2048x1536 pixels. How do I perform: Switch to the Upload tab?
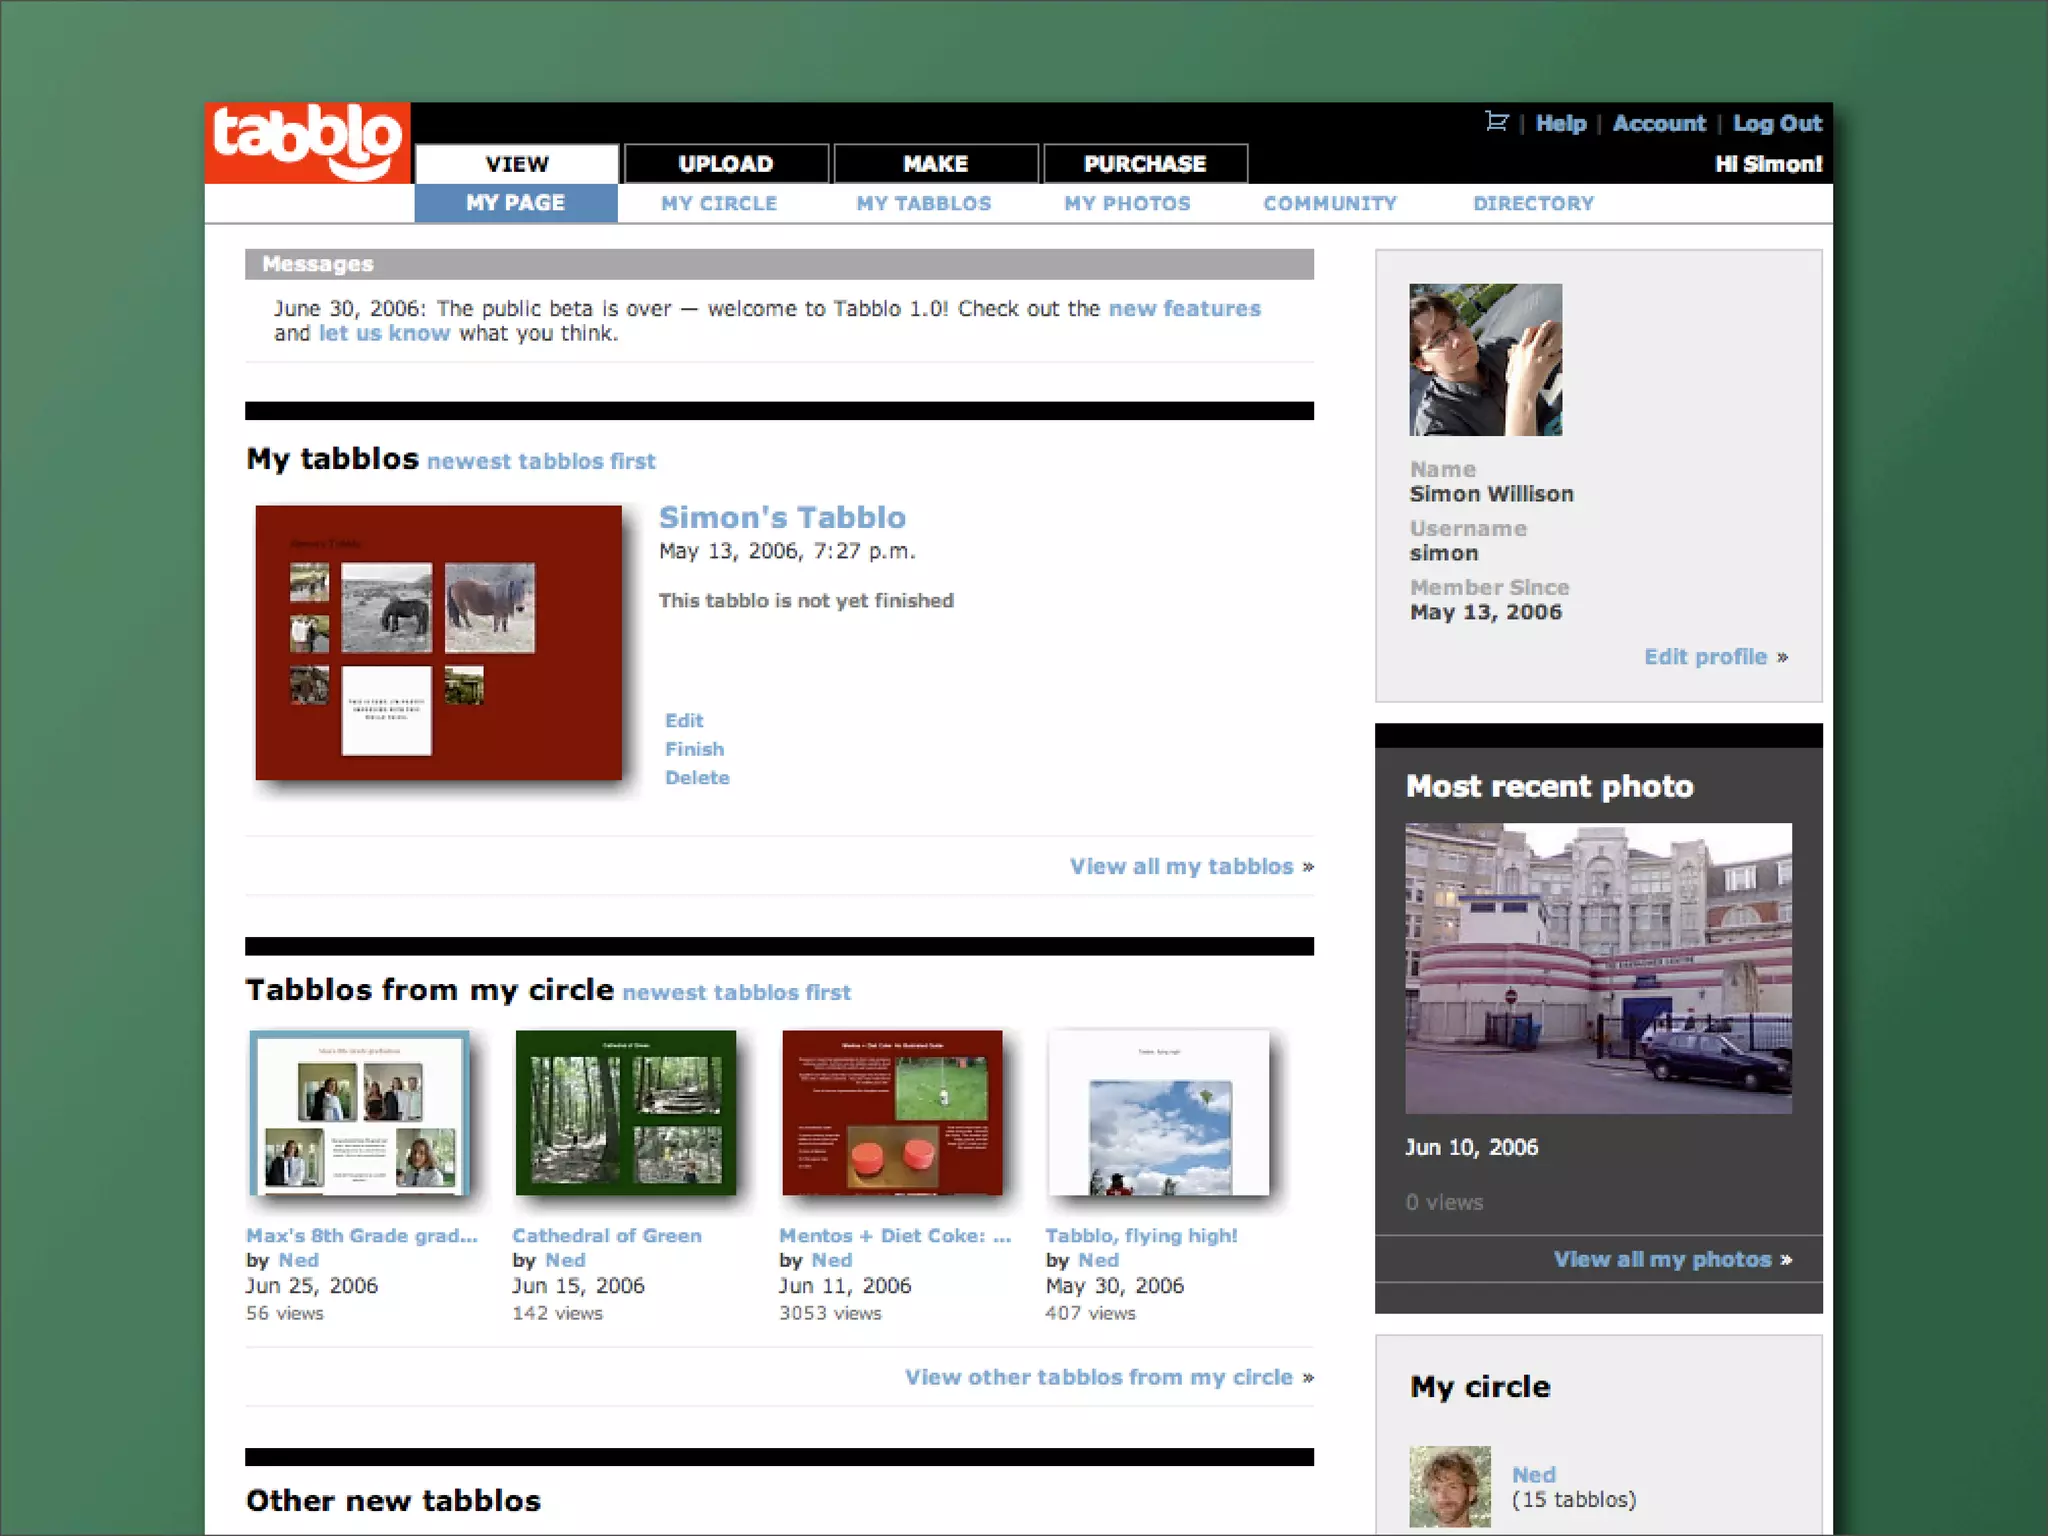[726, 164]
